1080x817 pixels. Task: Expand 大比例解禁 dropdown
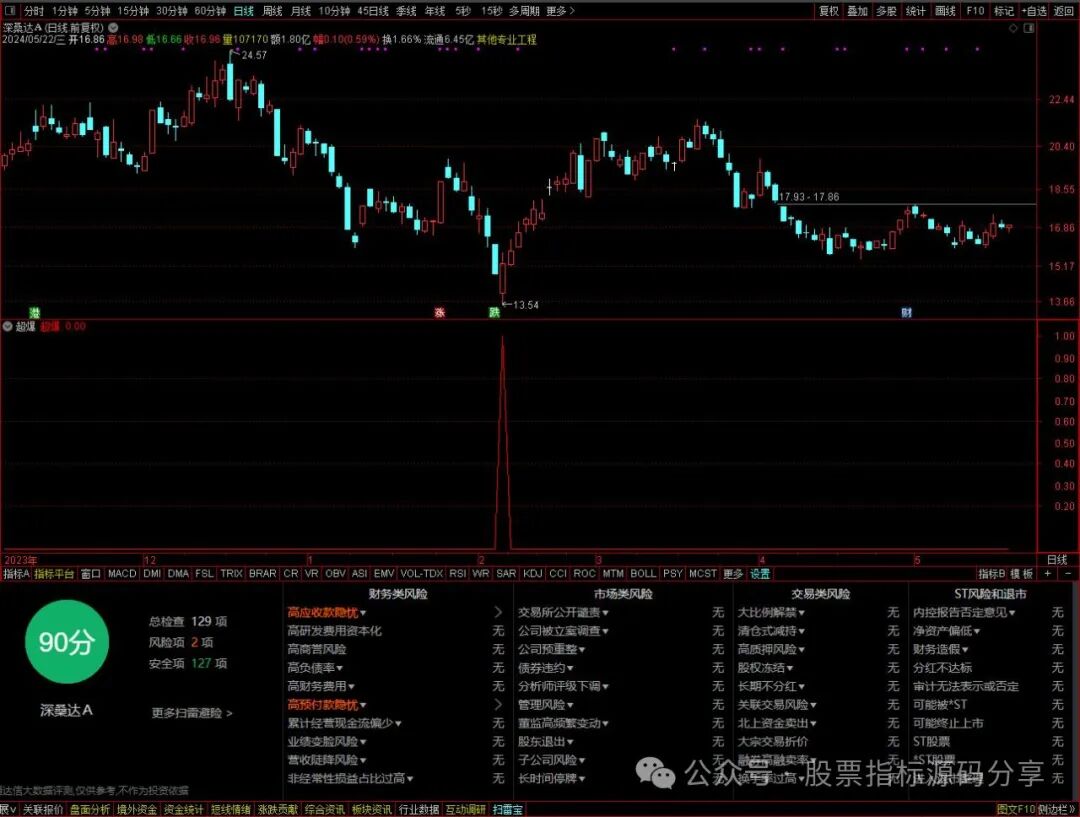(771, 612)
